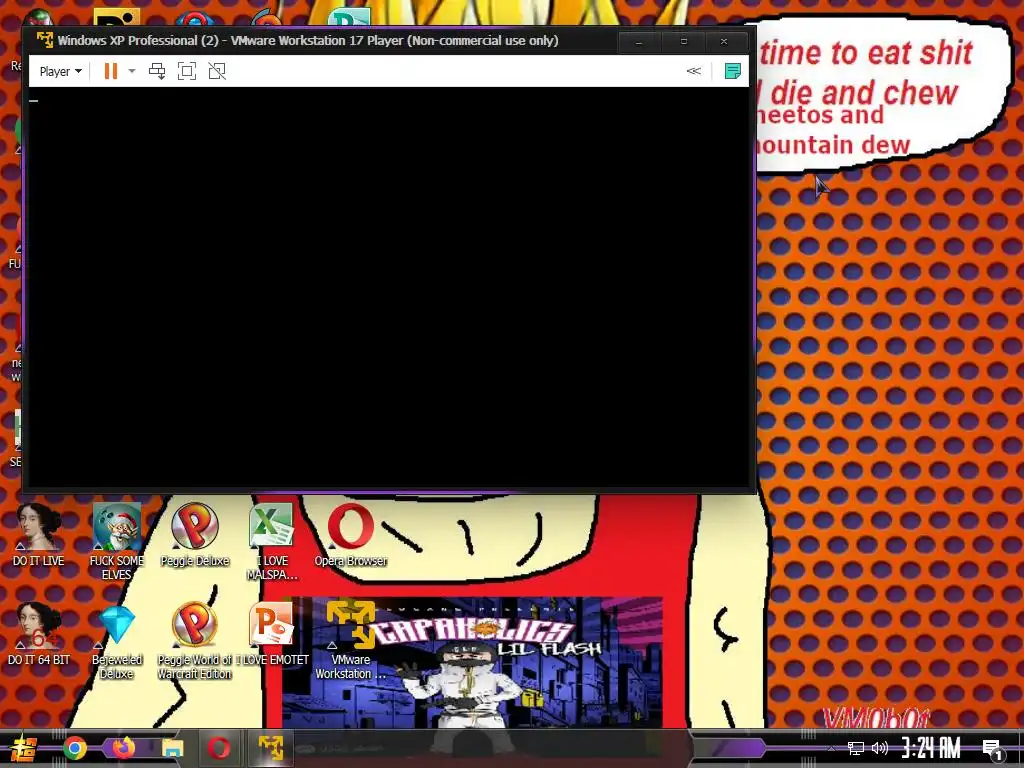Open the VMware notes/message icon
This screenshot has height=768, width=1024.
pos(733,71)
